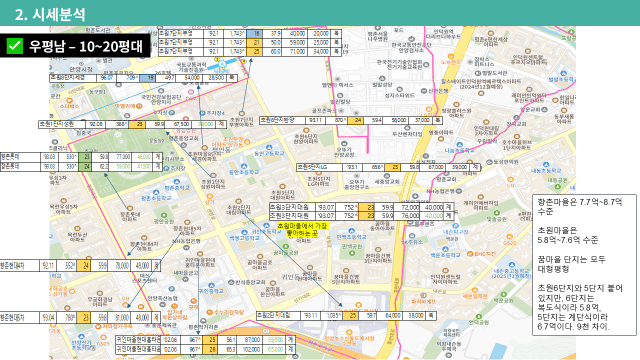Click the 백운초등학교 school marker icon

pyautogui.click(x=445, y=249)
